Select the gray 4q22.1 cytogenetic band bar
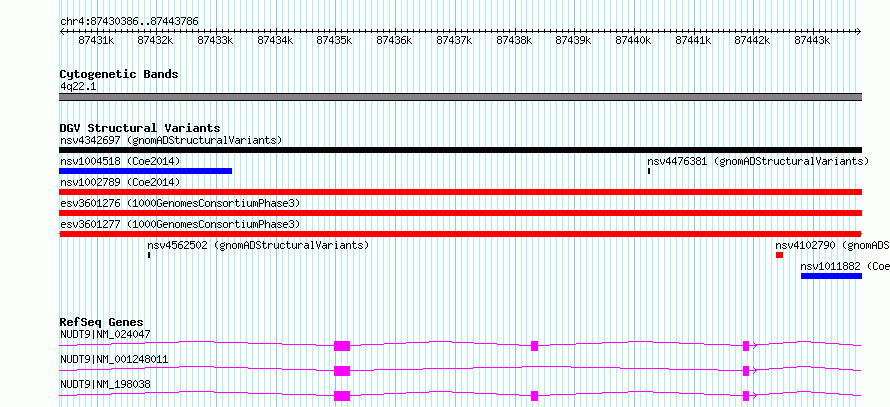 460,97
